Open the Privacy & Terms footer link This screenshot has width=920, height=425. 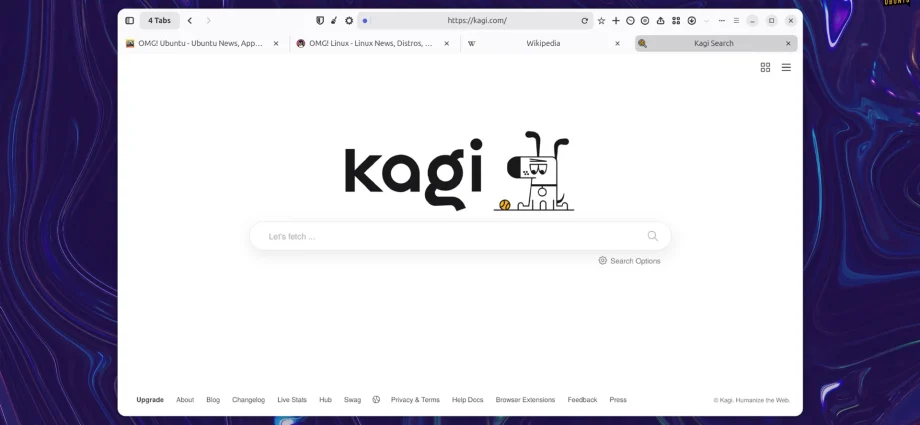(x=415, y=400)
